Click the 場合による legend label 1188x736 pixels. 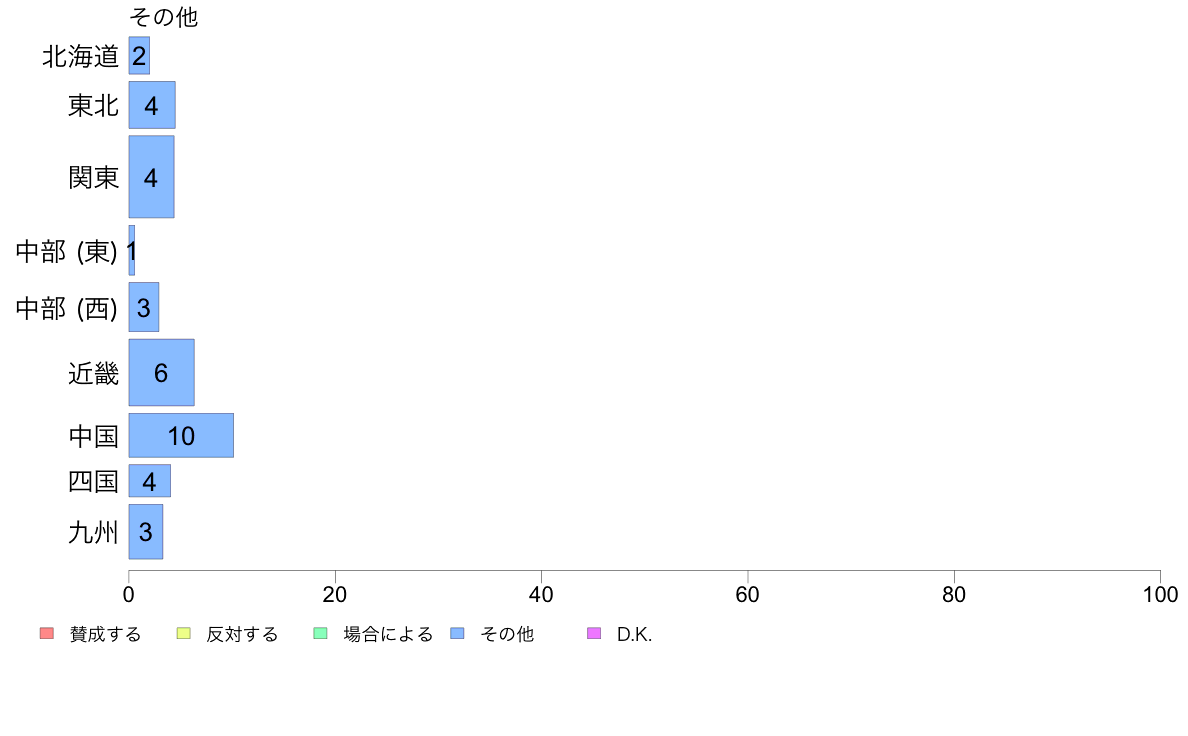388,634
